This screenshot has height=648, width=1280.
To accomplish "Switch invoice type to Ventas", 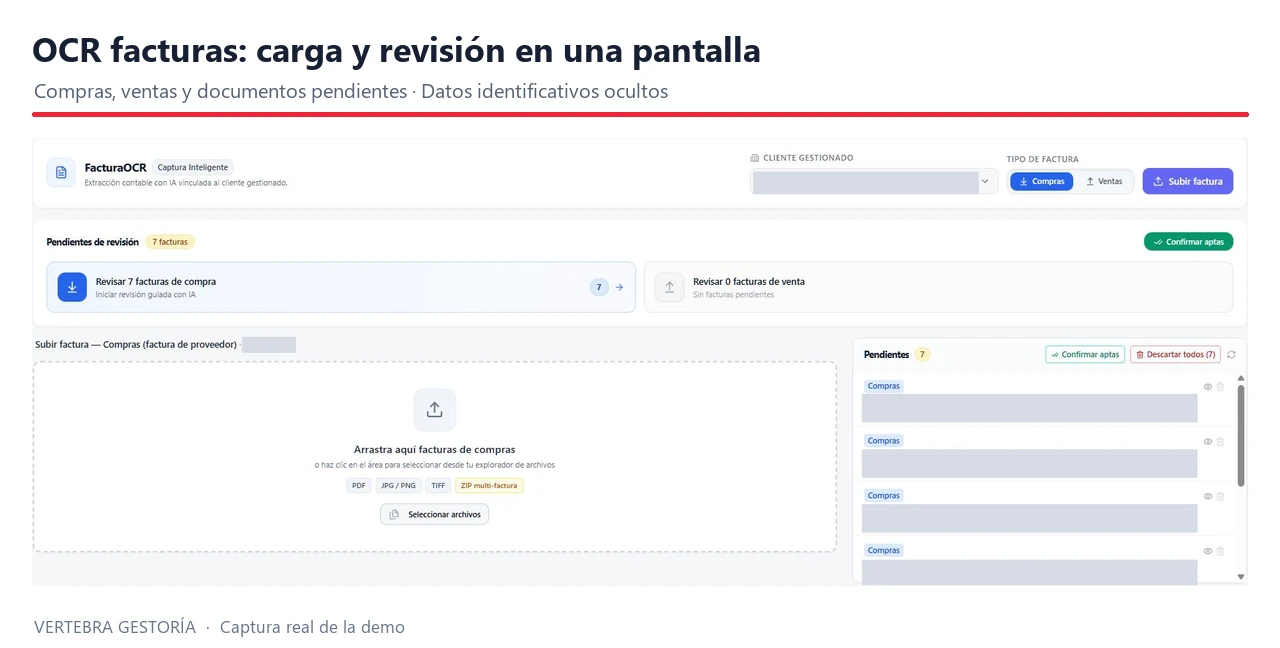I will (1104, 181).
